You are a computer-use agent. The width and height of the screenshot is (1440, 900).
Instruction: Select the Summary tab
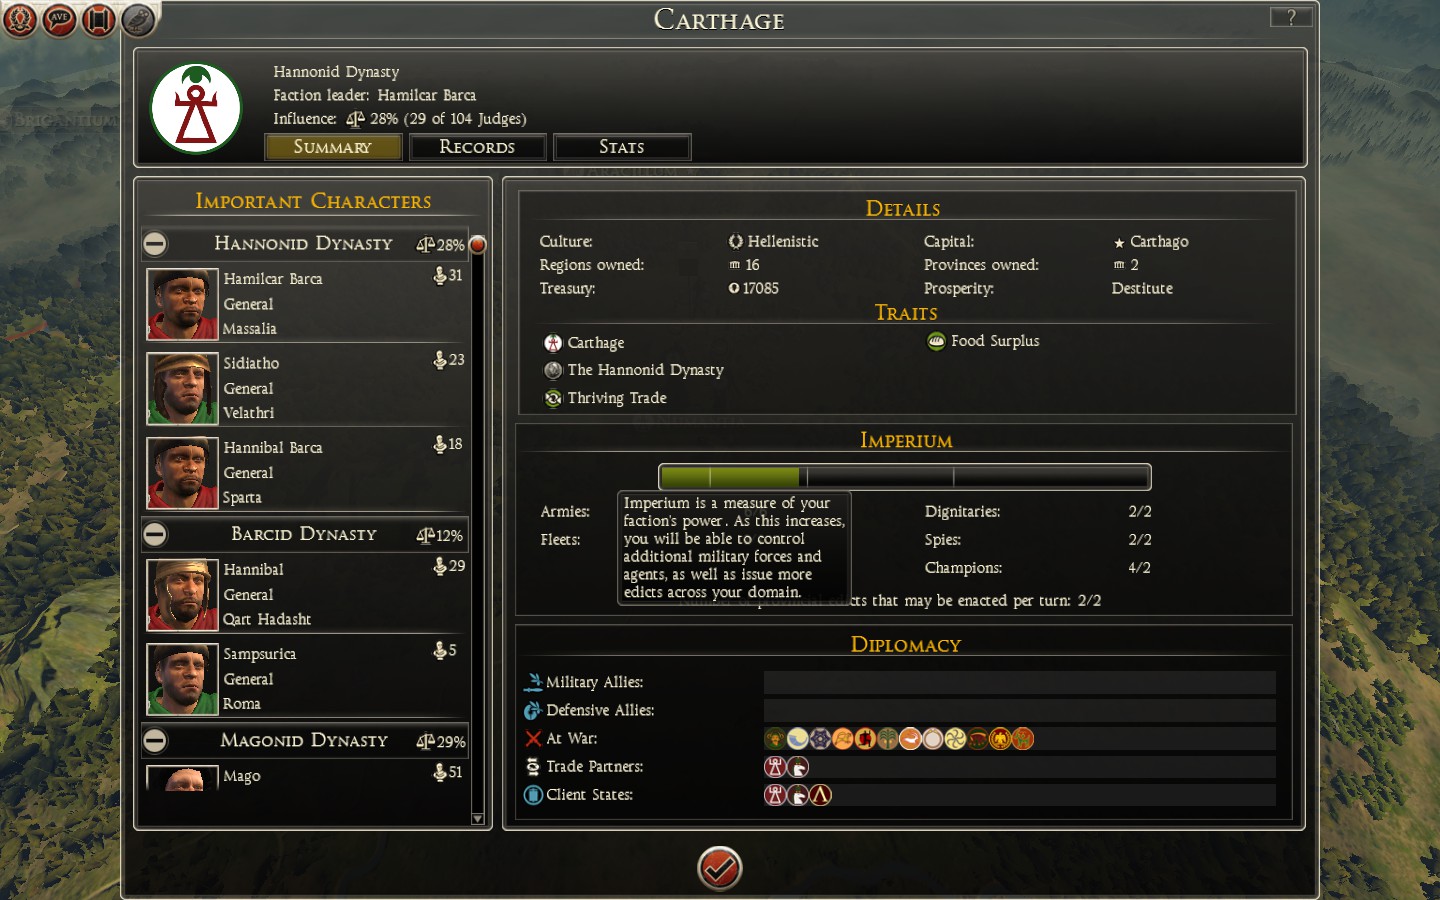[x=333, y=147]
